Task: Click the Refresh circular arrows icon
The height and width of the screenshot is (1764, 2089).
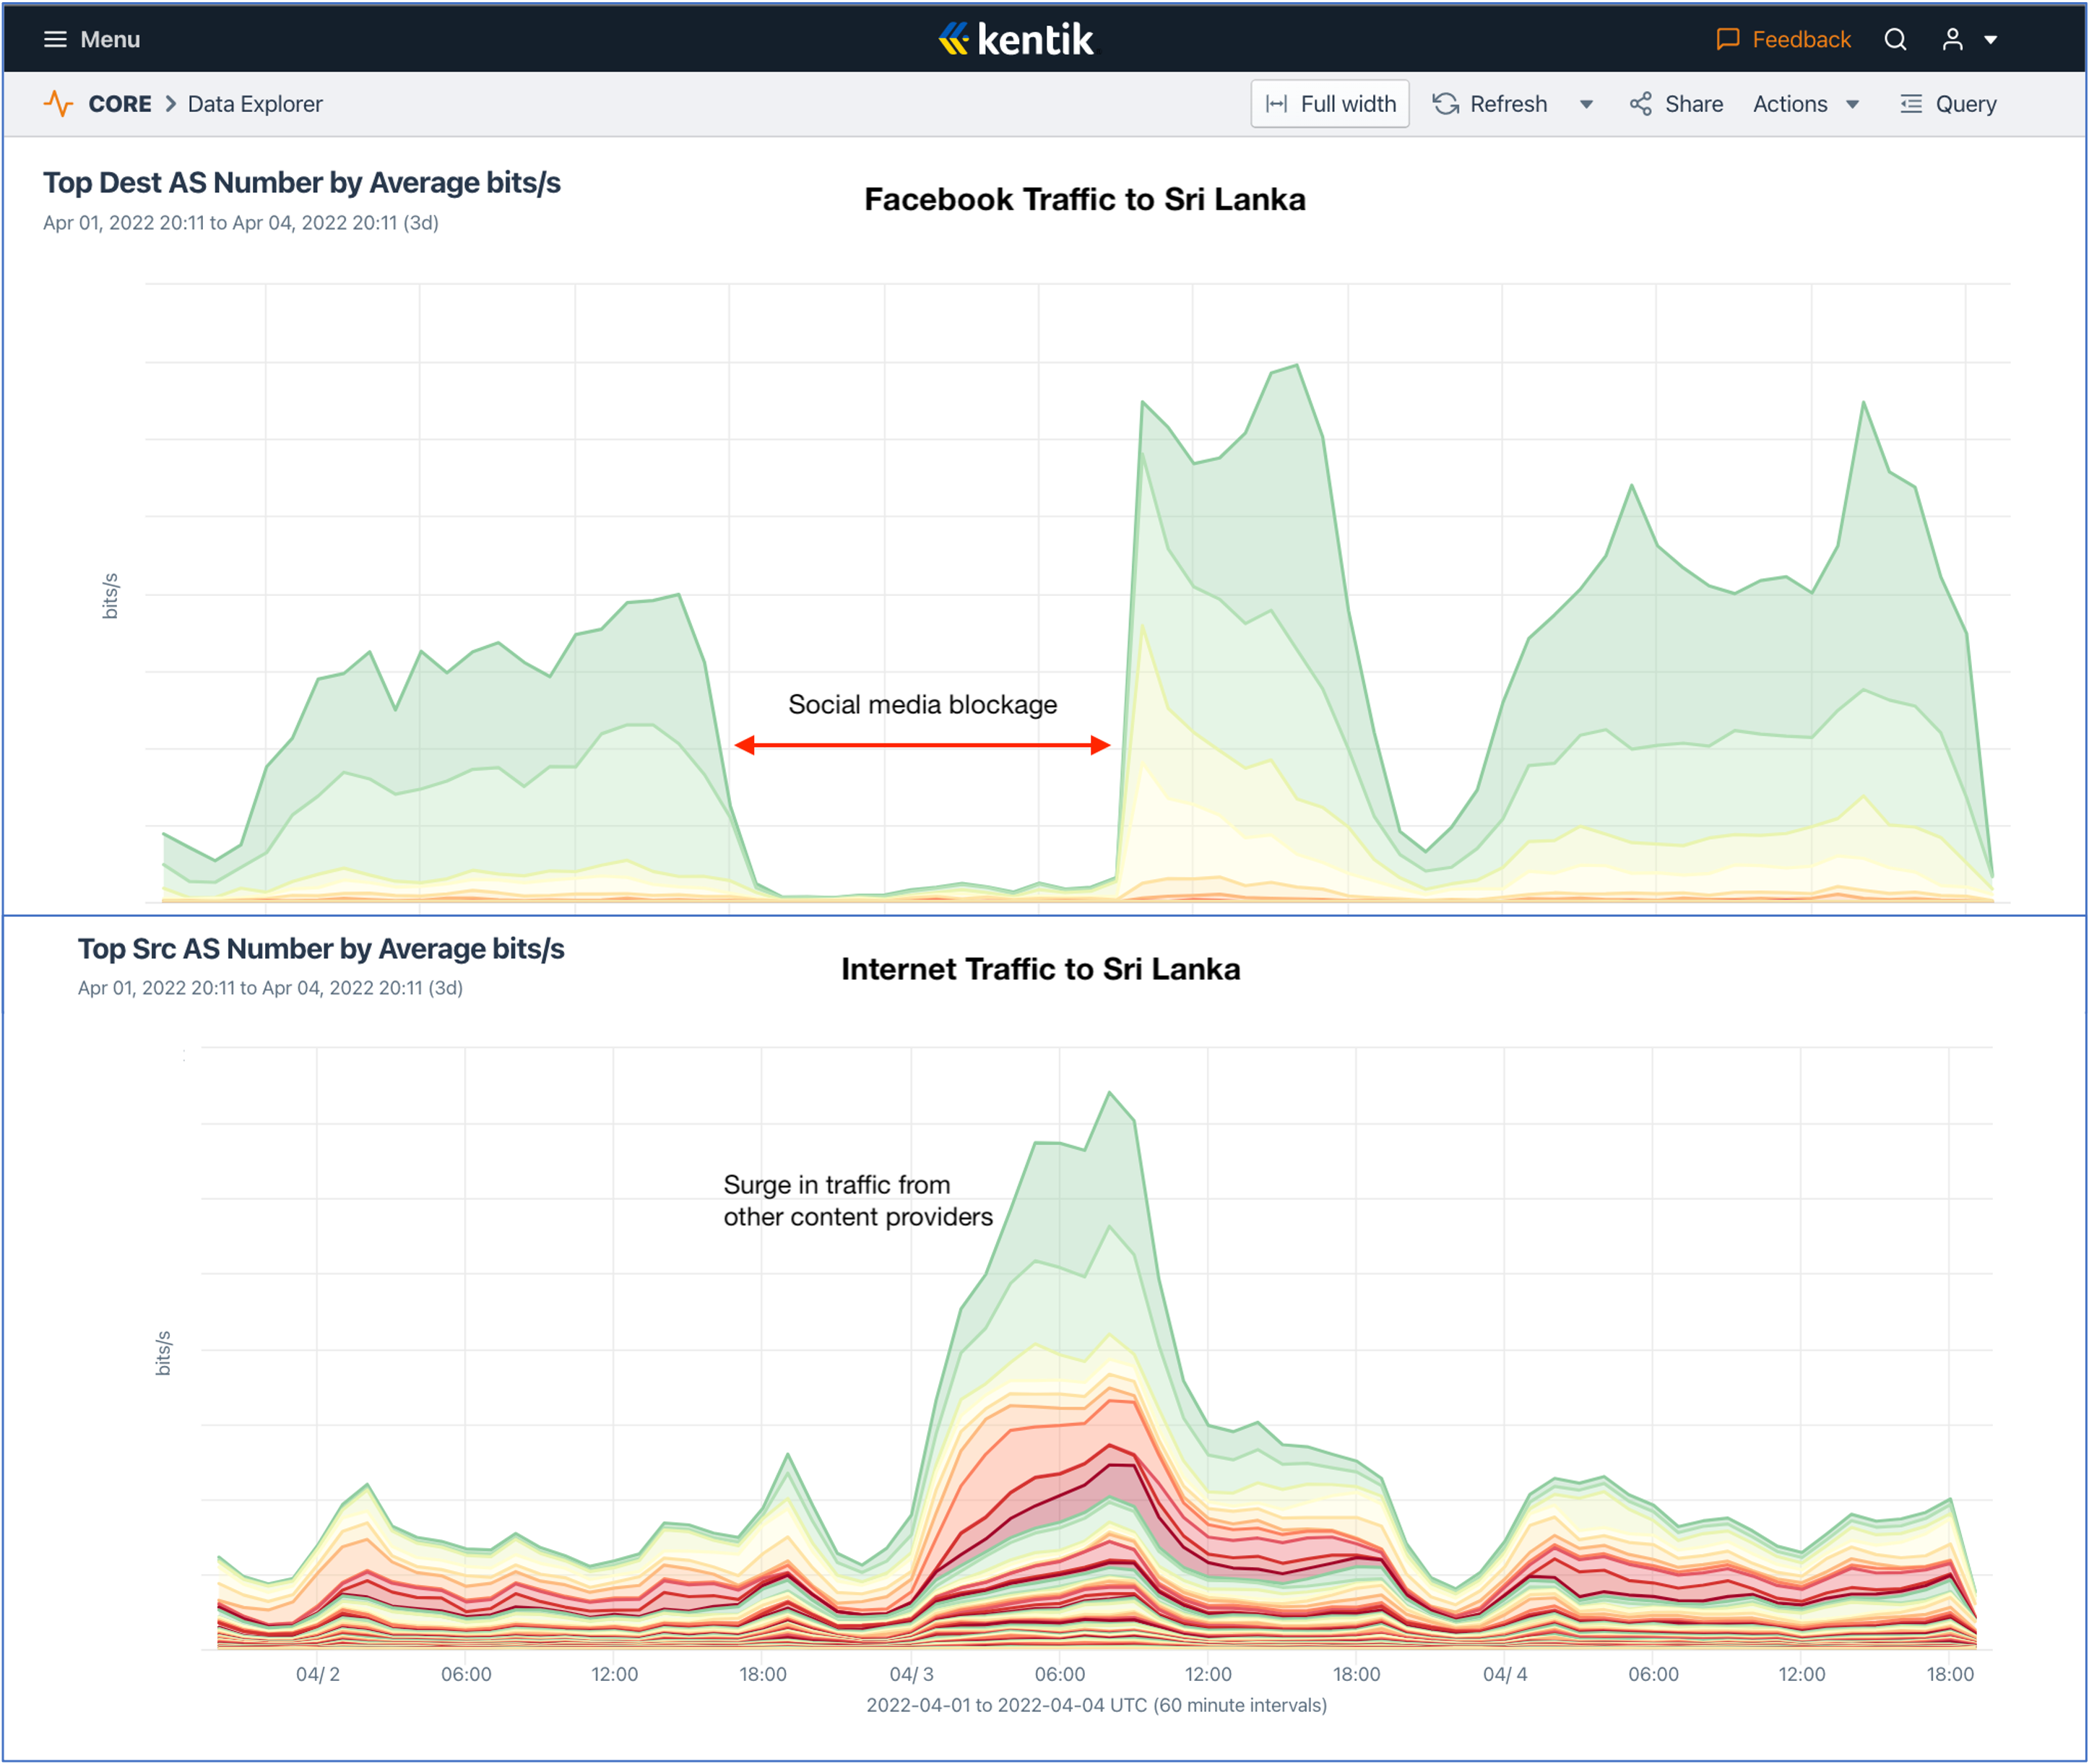Action: tap(1446, 104)
